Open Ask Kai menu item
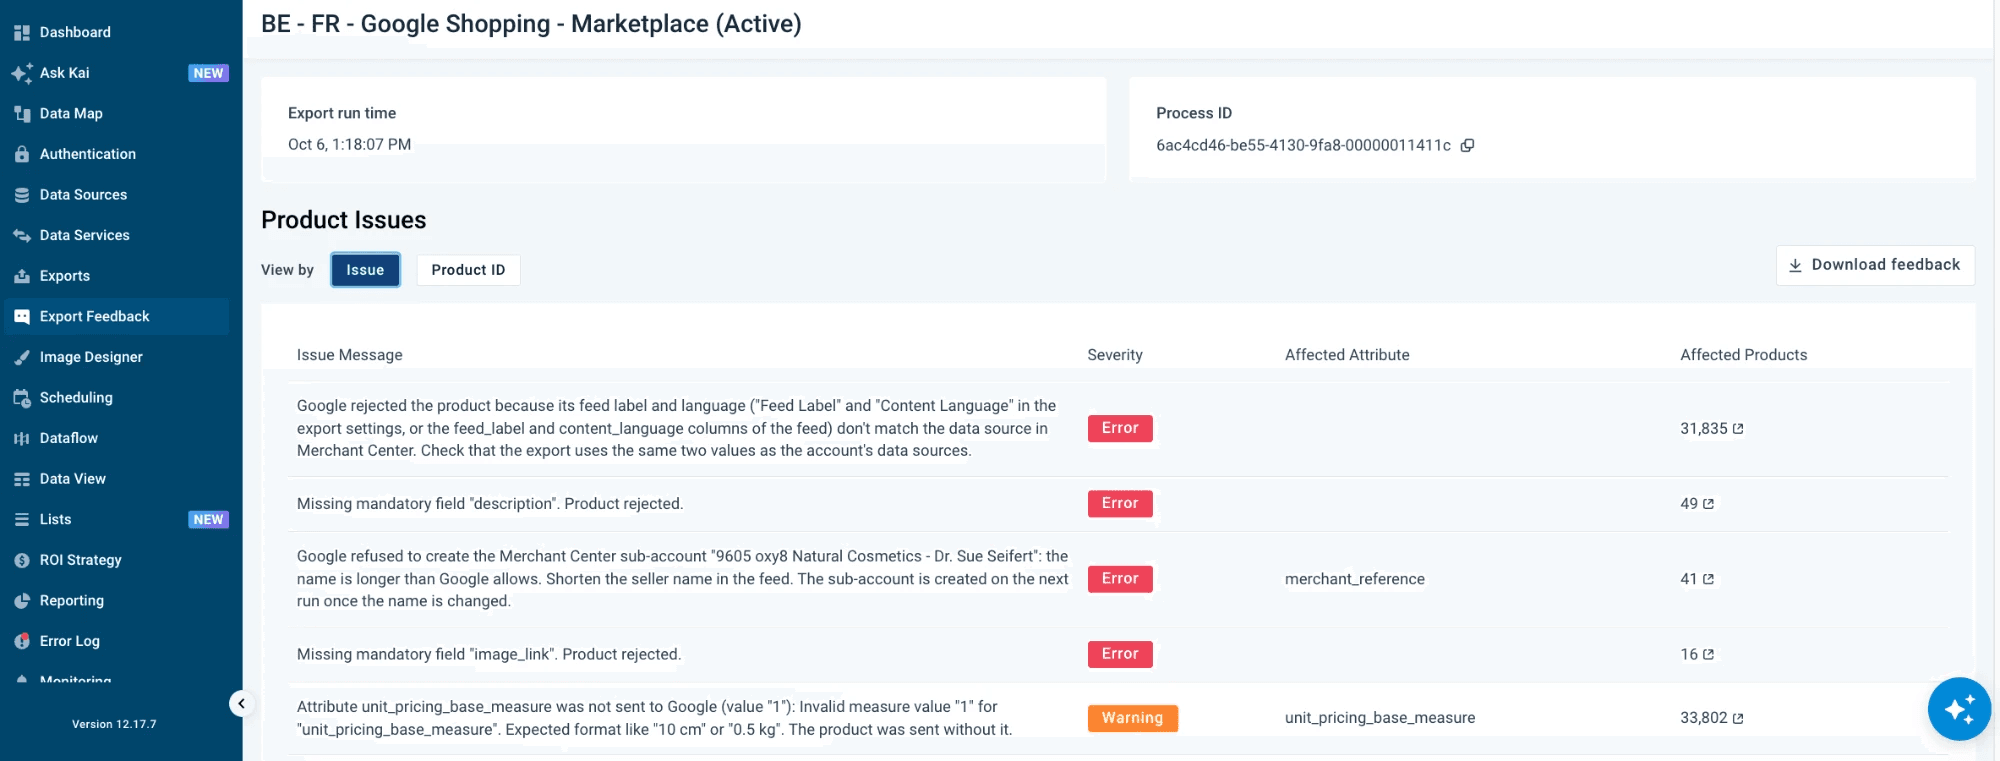This screenshot has width=2000, height=761. tap(116, 73)
